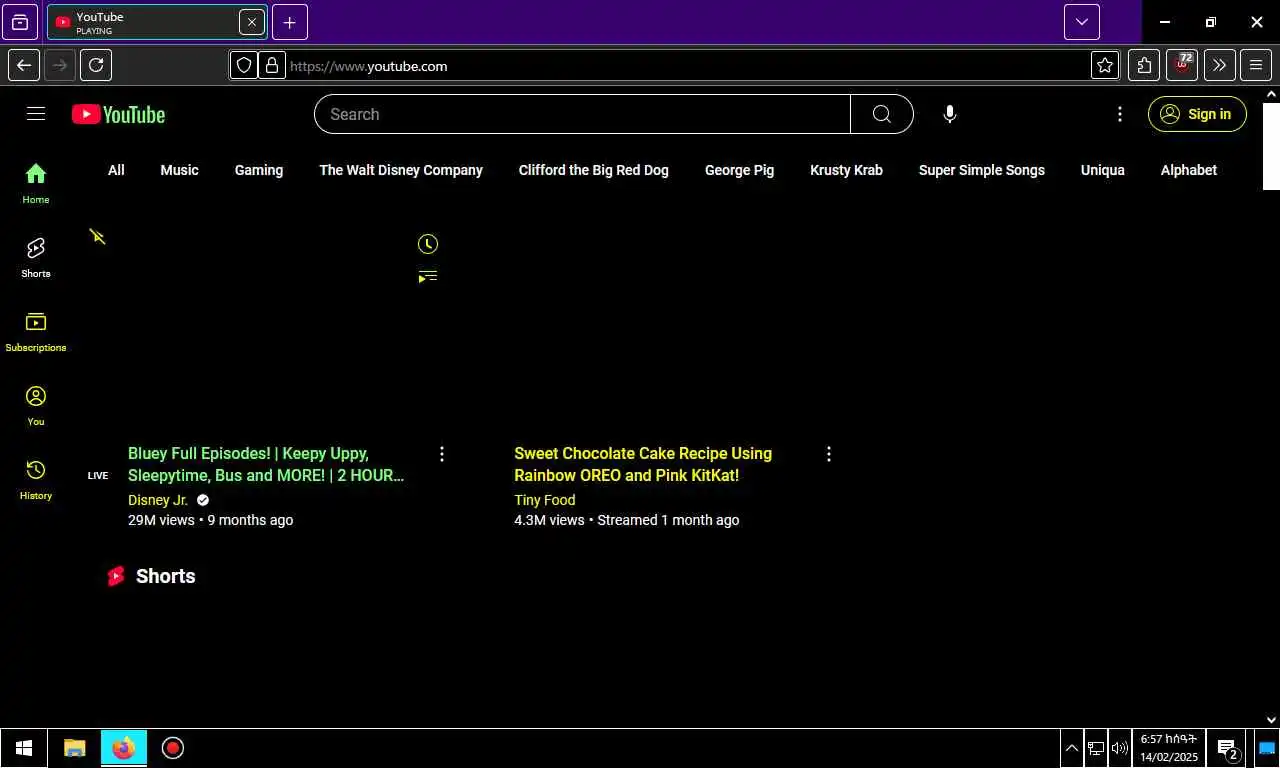Viewport: 1280px width, 768px height.
Task: Go to Home in sidebar
Action: point(36,183)
